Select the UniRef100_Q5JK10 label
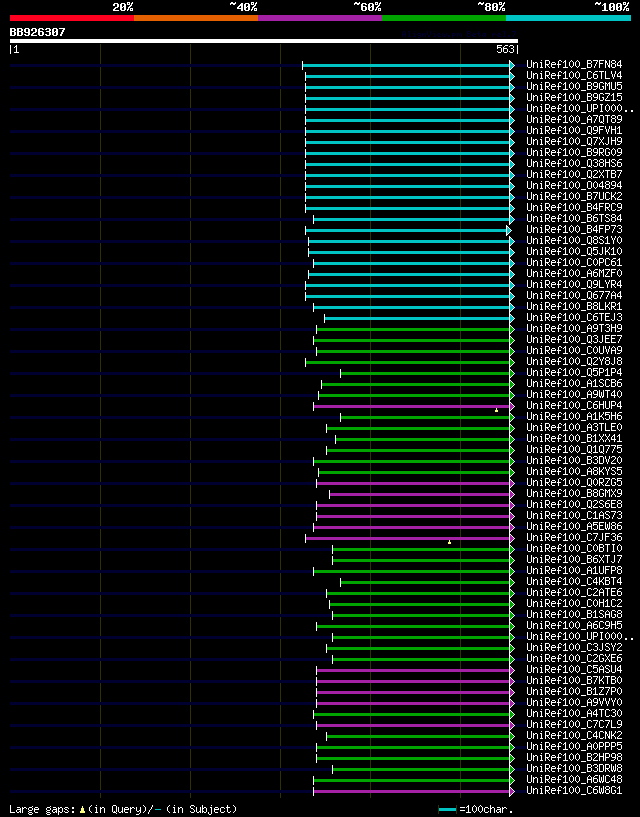Viewport: 640px width, 817px height. [x=574, y=251]
